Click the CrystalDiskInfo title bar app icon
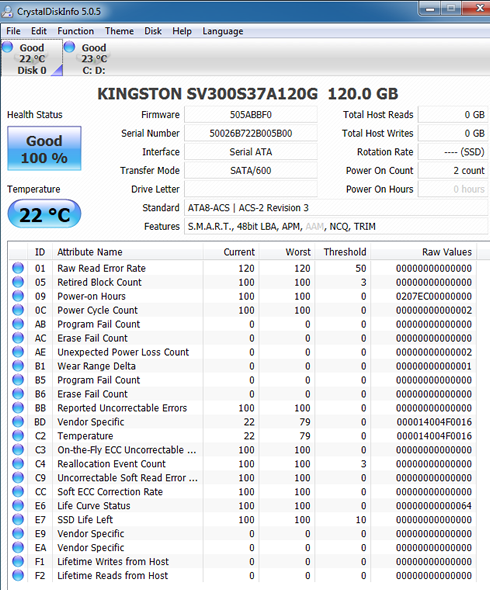Image resolution: width=490 pixels, height=590 pixels. (x=7, y=11)
